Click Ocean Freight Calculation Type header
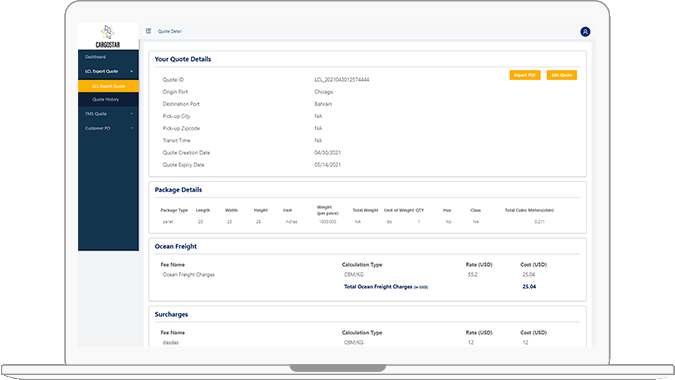 (x=362, y=265)
